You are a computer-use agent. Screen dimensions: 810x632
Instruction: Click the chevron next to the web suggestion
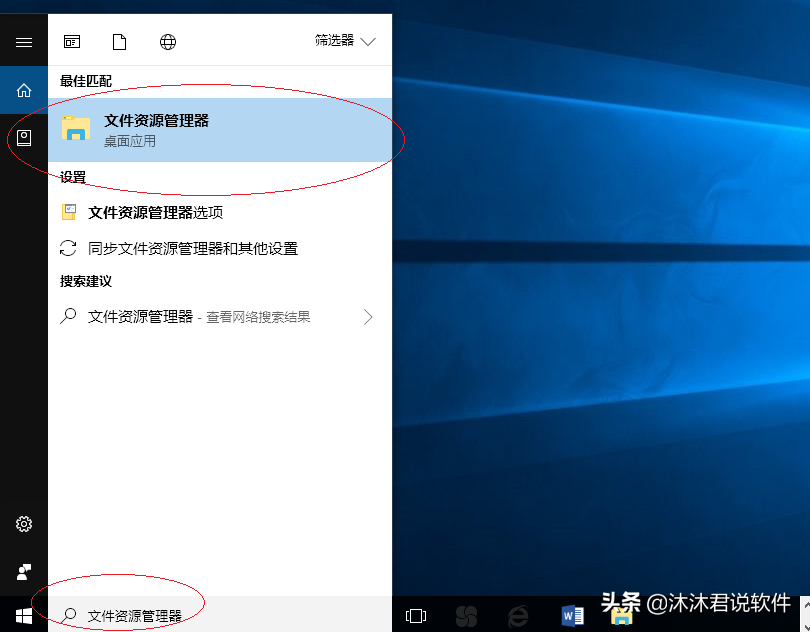pyautogui.click(x=368, y=316)
